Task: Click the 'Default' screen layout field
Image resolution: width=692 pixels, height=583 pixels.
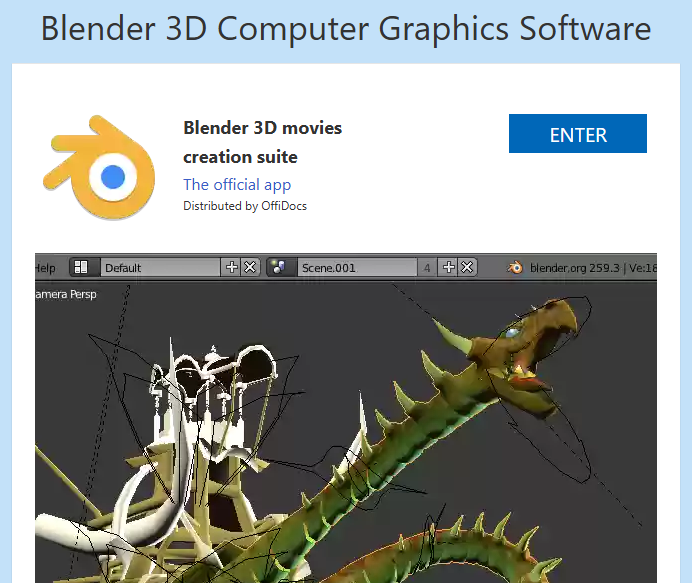Action: tap(160, 267)
